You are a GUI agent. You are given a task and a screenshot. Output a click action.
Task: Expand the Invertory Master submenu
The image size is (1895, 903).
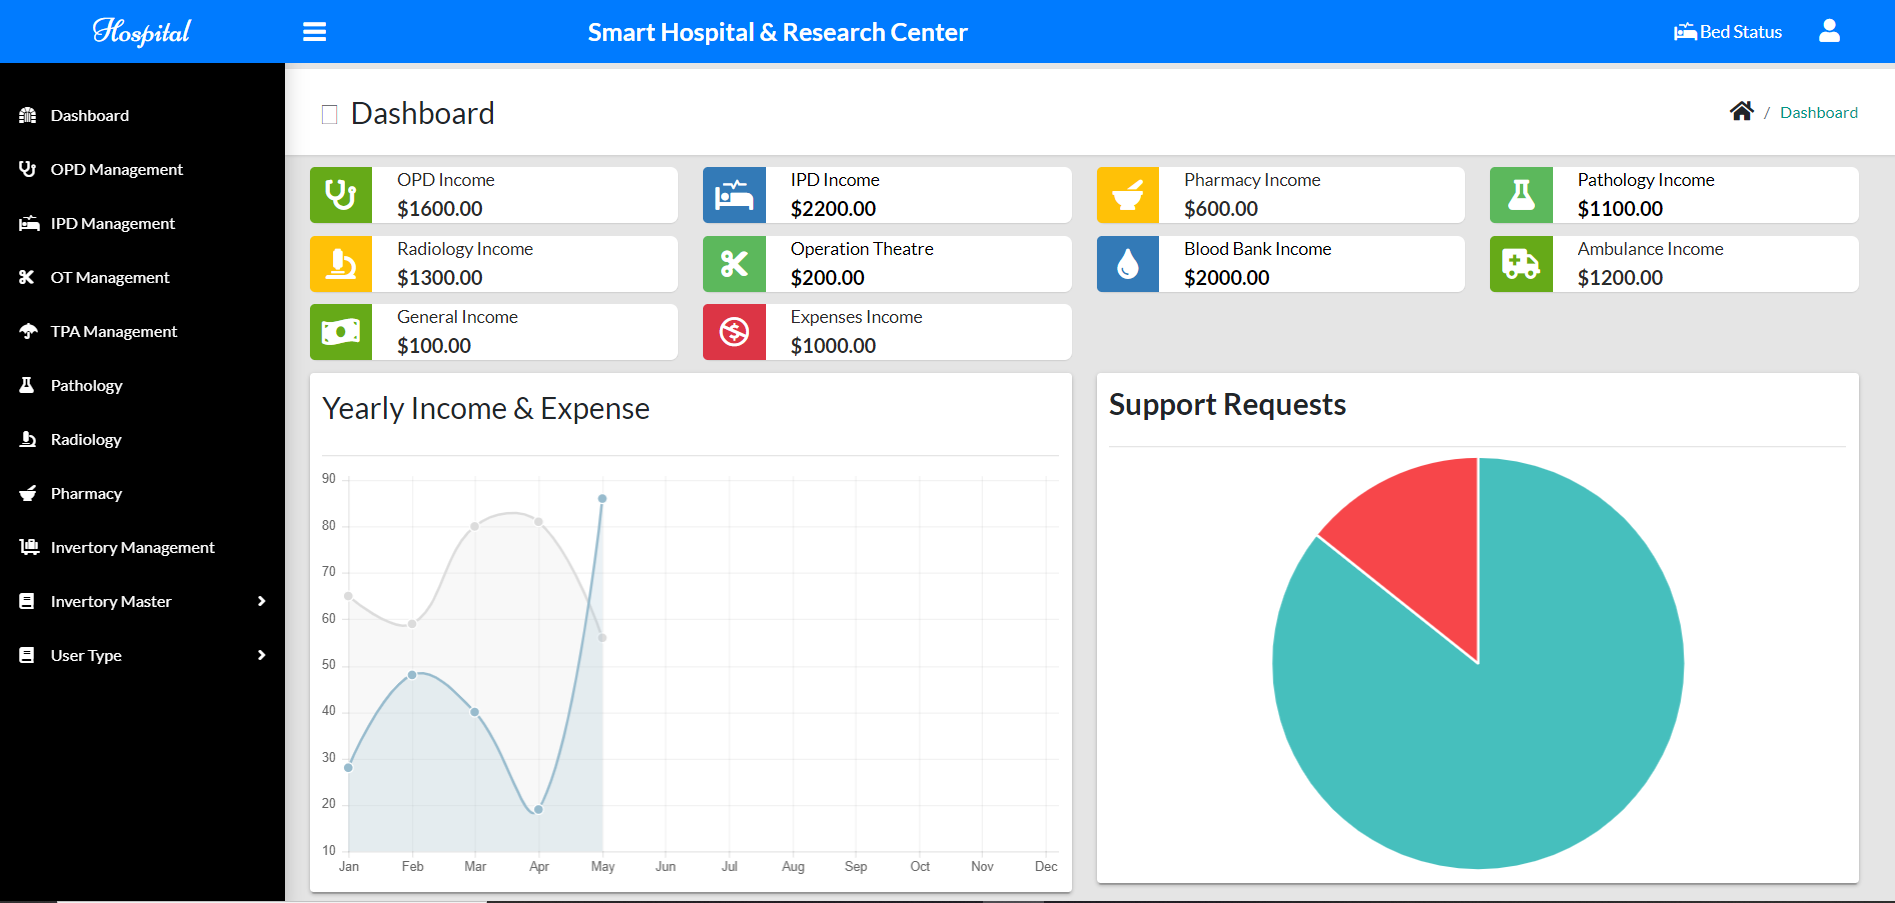(x=261, y=601)
